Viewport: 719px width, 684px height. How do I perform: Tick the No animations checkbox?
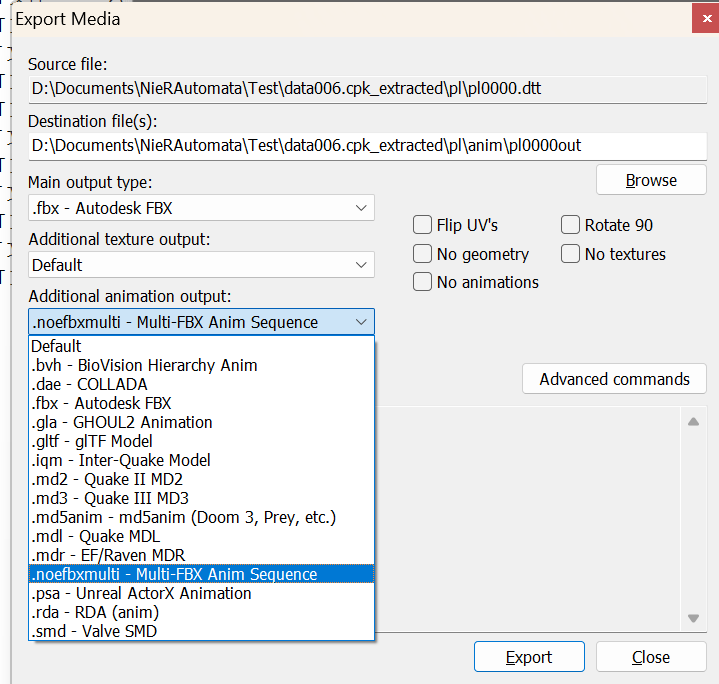click(422, 282)
